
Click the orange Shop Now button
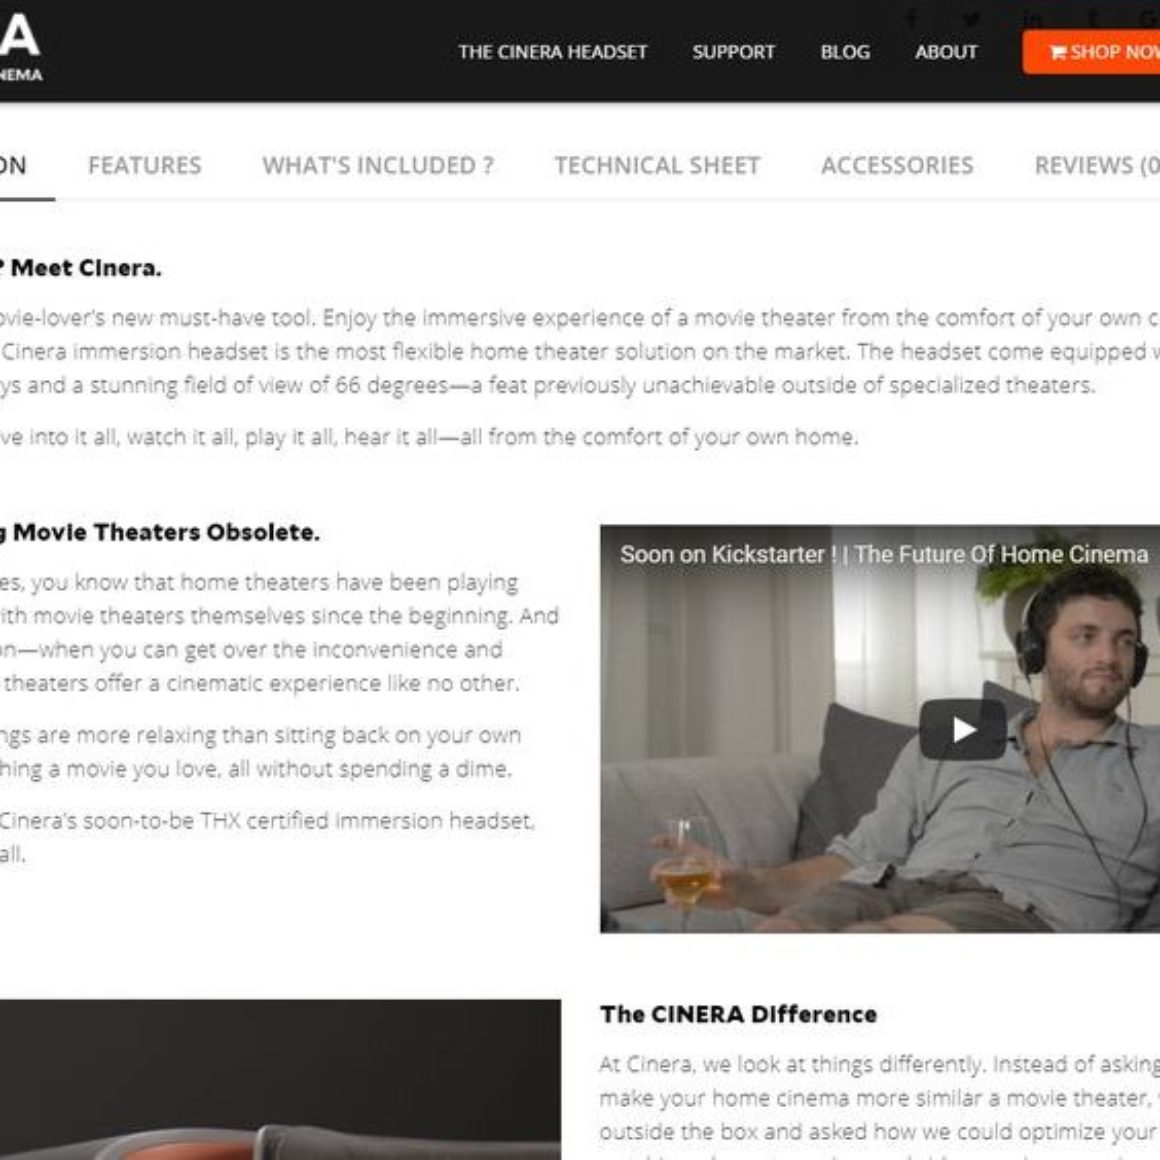click(1092, 52)
